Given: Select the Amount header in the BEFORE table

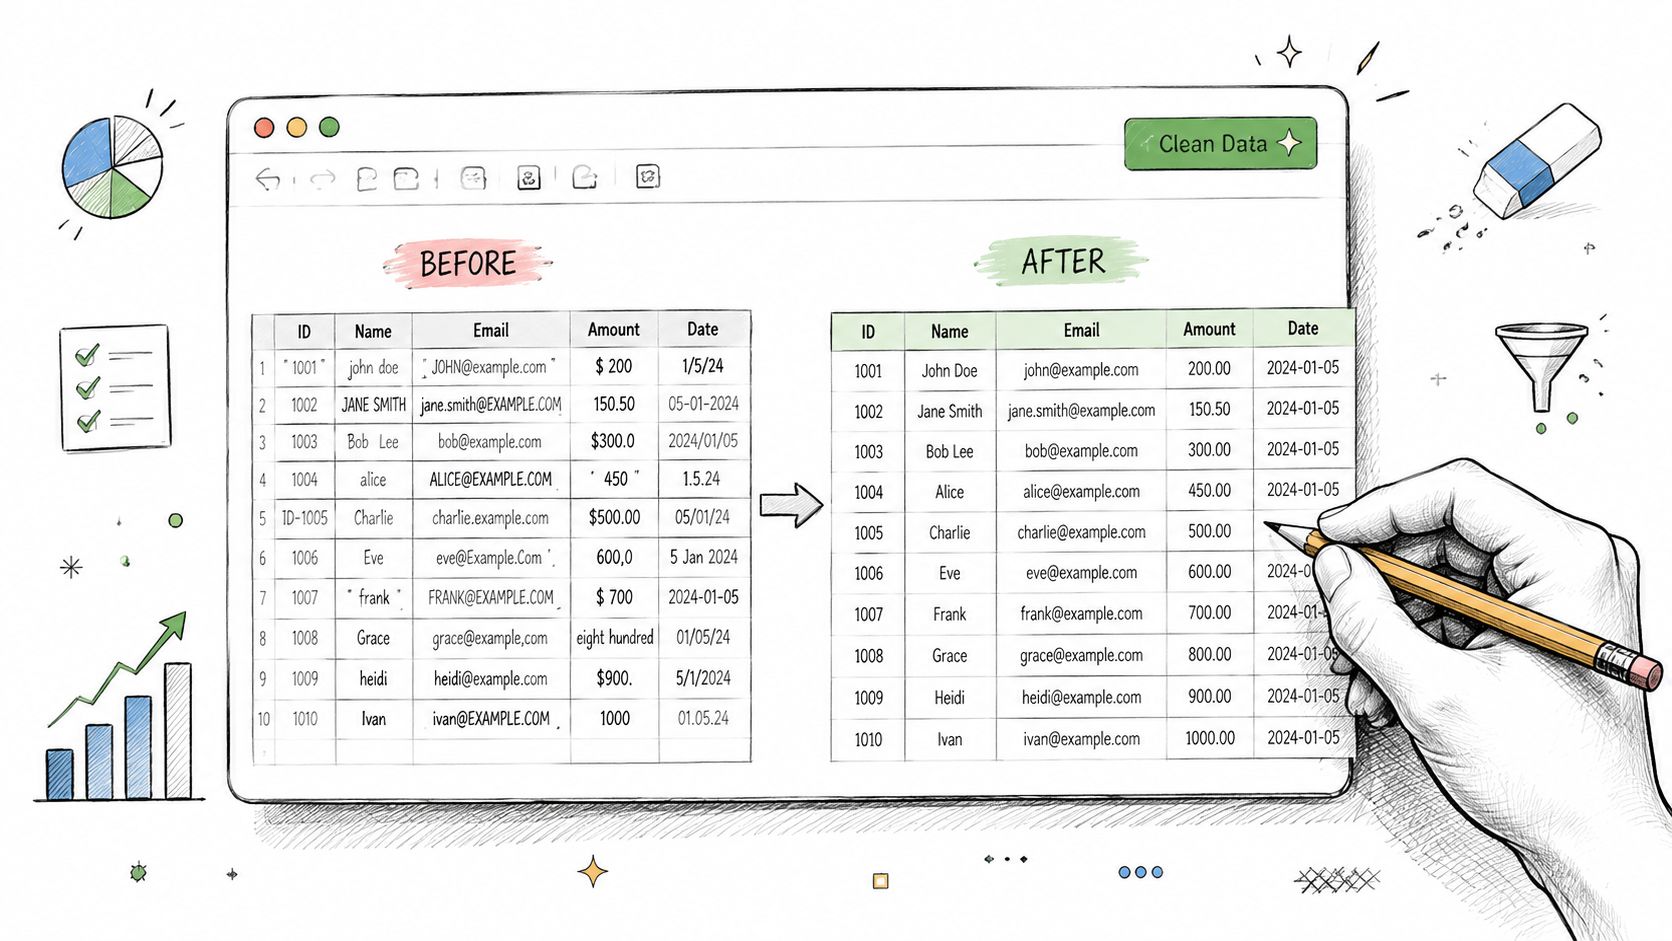Looking at the screenshot, I should 614,330.
